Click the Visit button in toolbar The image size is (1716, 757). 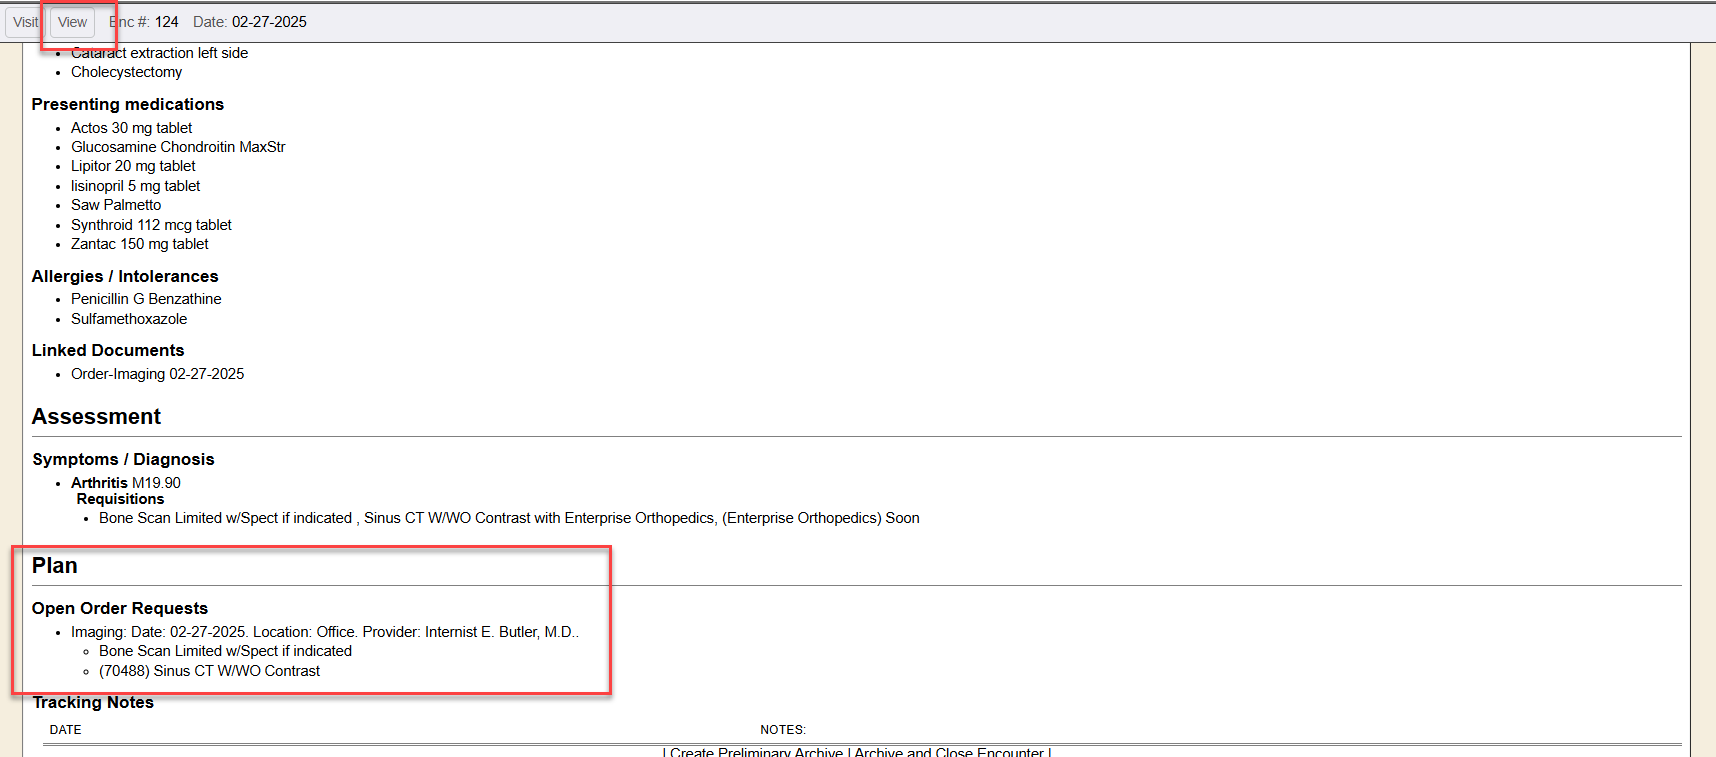(24, 22)
